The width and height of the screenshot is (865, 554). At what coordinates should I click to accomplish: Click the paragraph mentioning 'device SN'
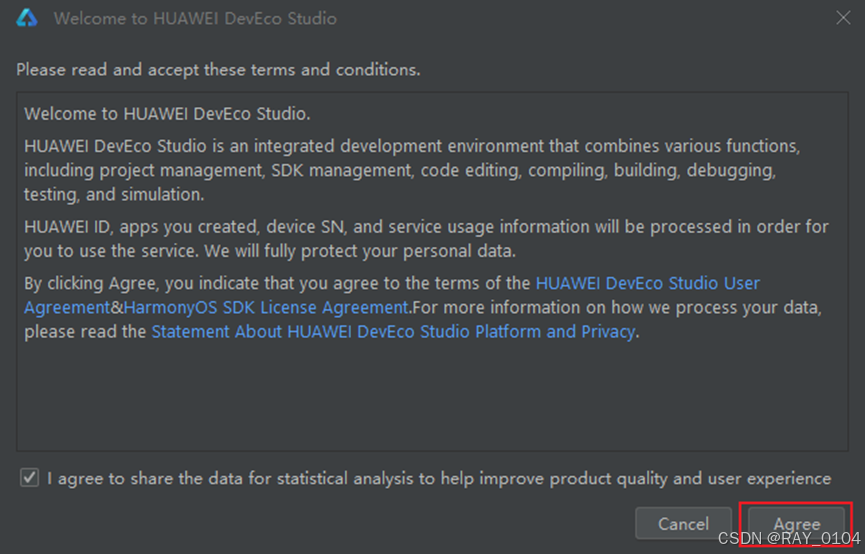(426, 238)
